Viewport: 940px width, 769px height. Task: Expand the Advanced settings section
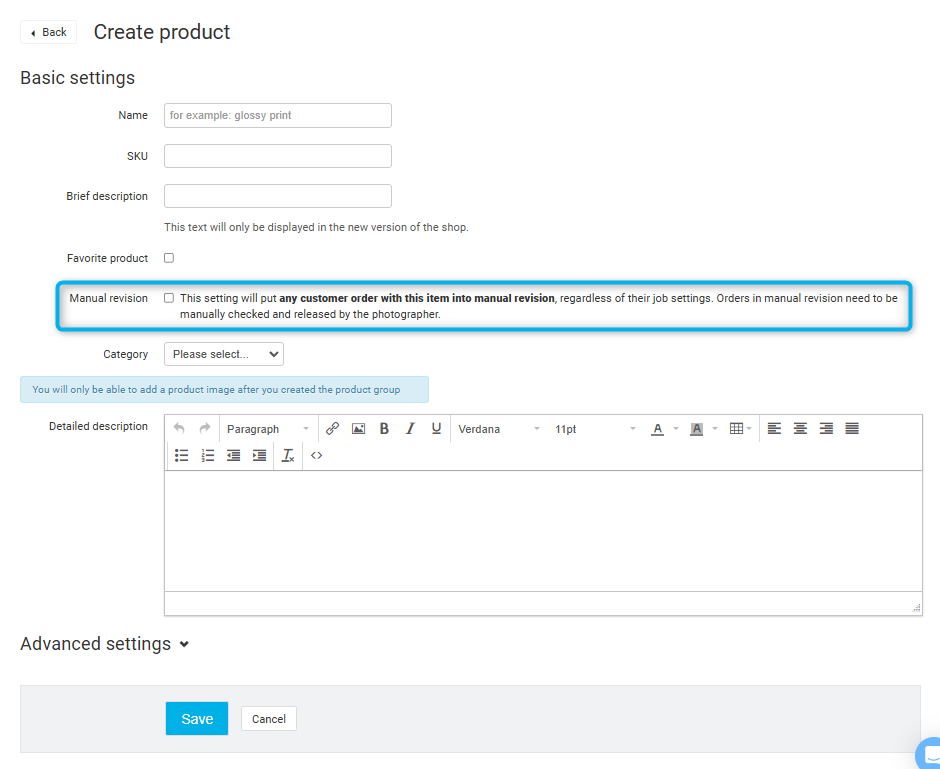coord(105,644)
